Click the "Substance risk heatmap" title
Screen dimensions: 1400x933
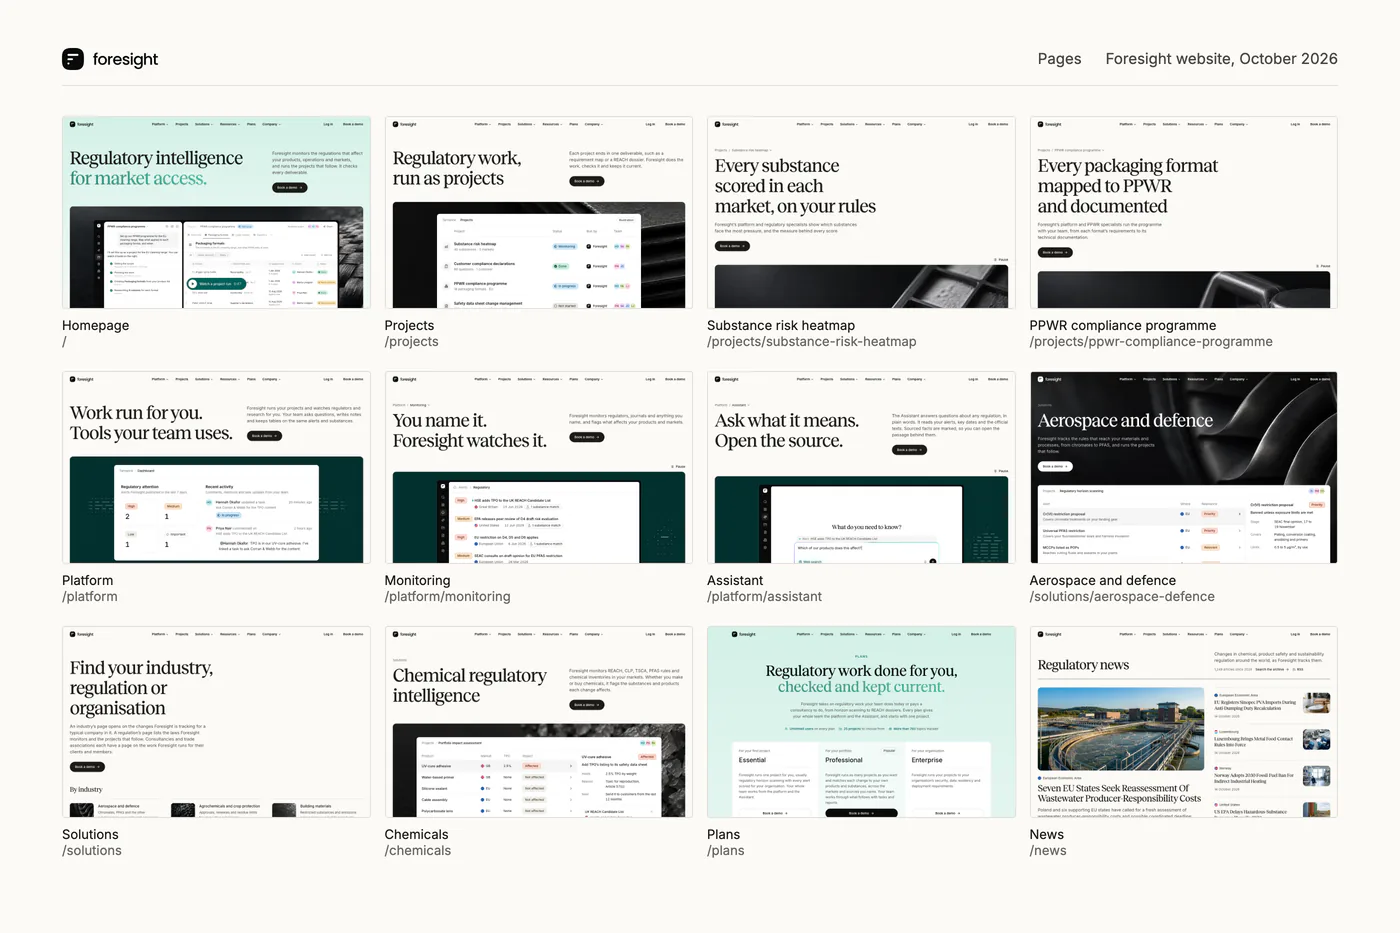781,326
